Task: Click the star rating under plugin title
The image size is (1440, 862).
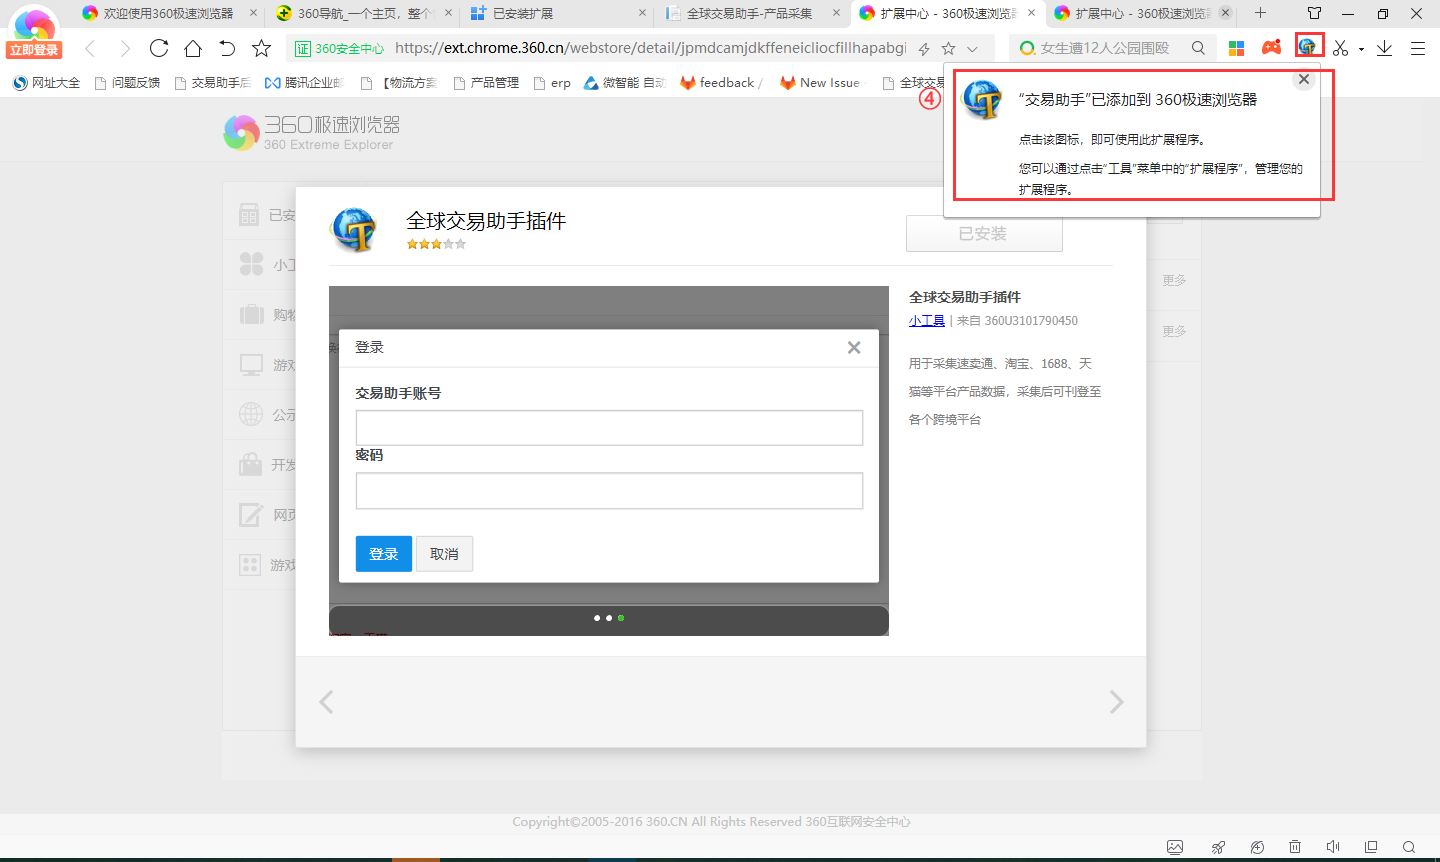Action: point(436,244)
